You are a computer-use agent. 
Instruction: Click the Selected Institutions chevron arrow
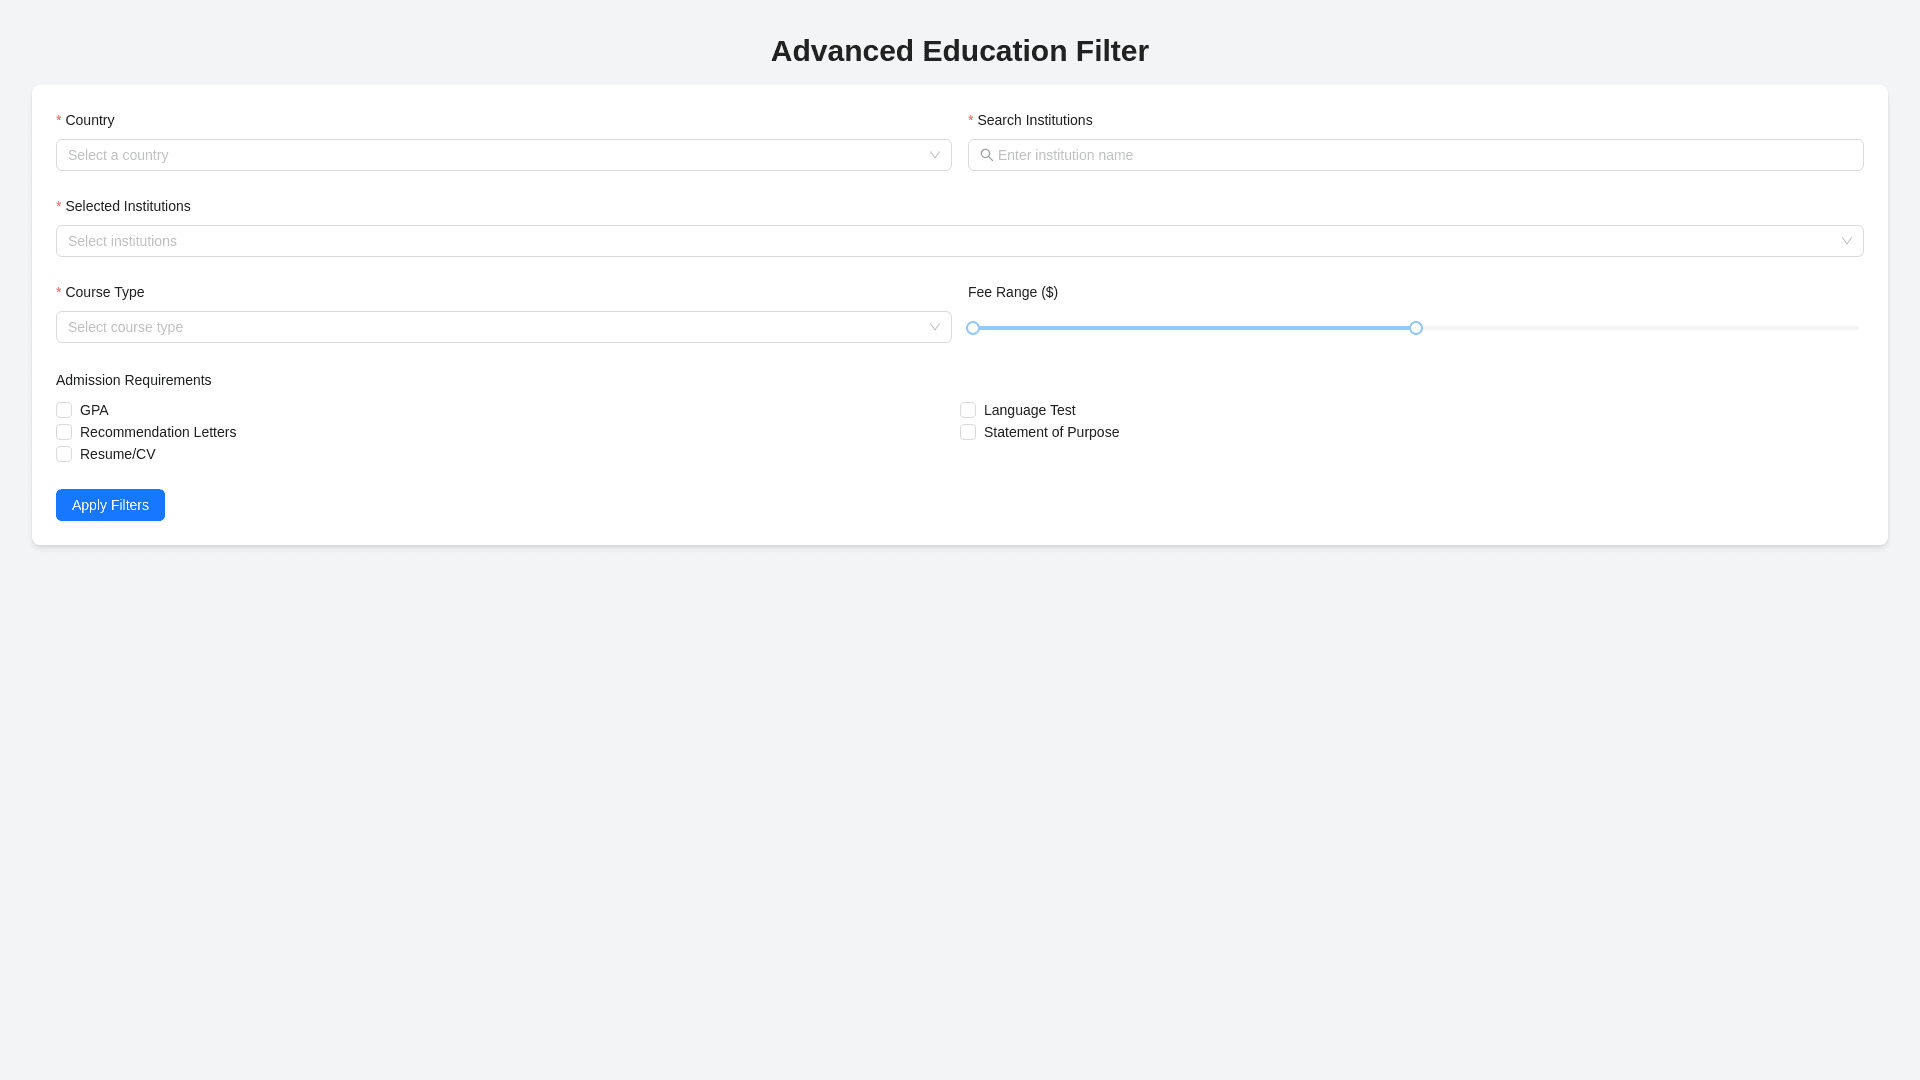[1846, 241]
